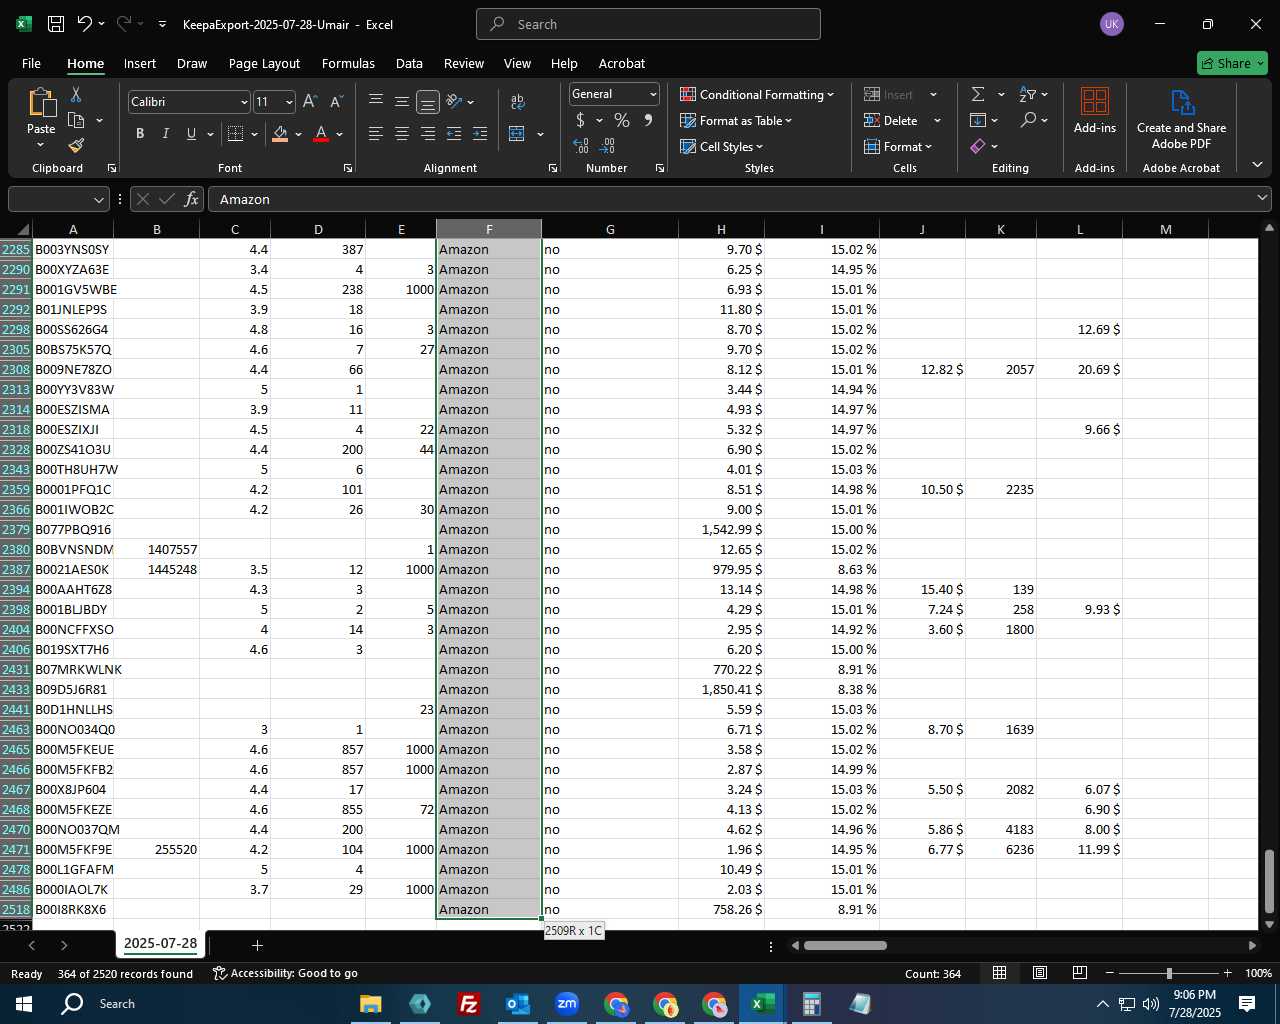Screen dimensions: 1280x1024
Task: Toggle Underline formatting
Action: point(191,134)
